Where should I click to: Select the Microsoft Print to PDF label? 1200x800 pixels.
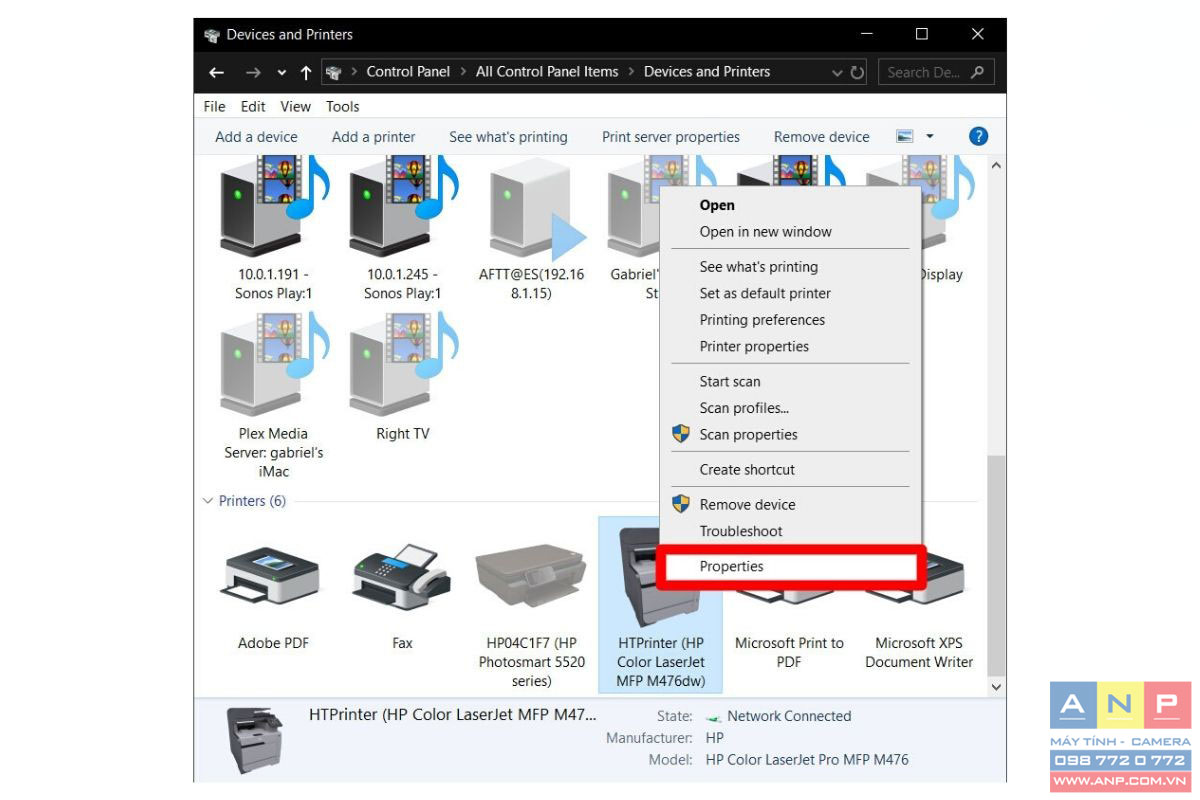[x=789, y=652]
